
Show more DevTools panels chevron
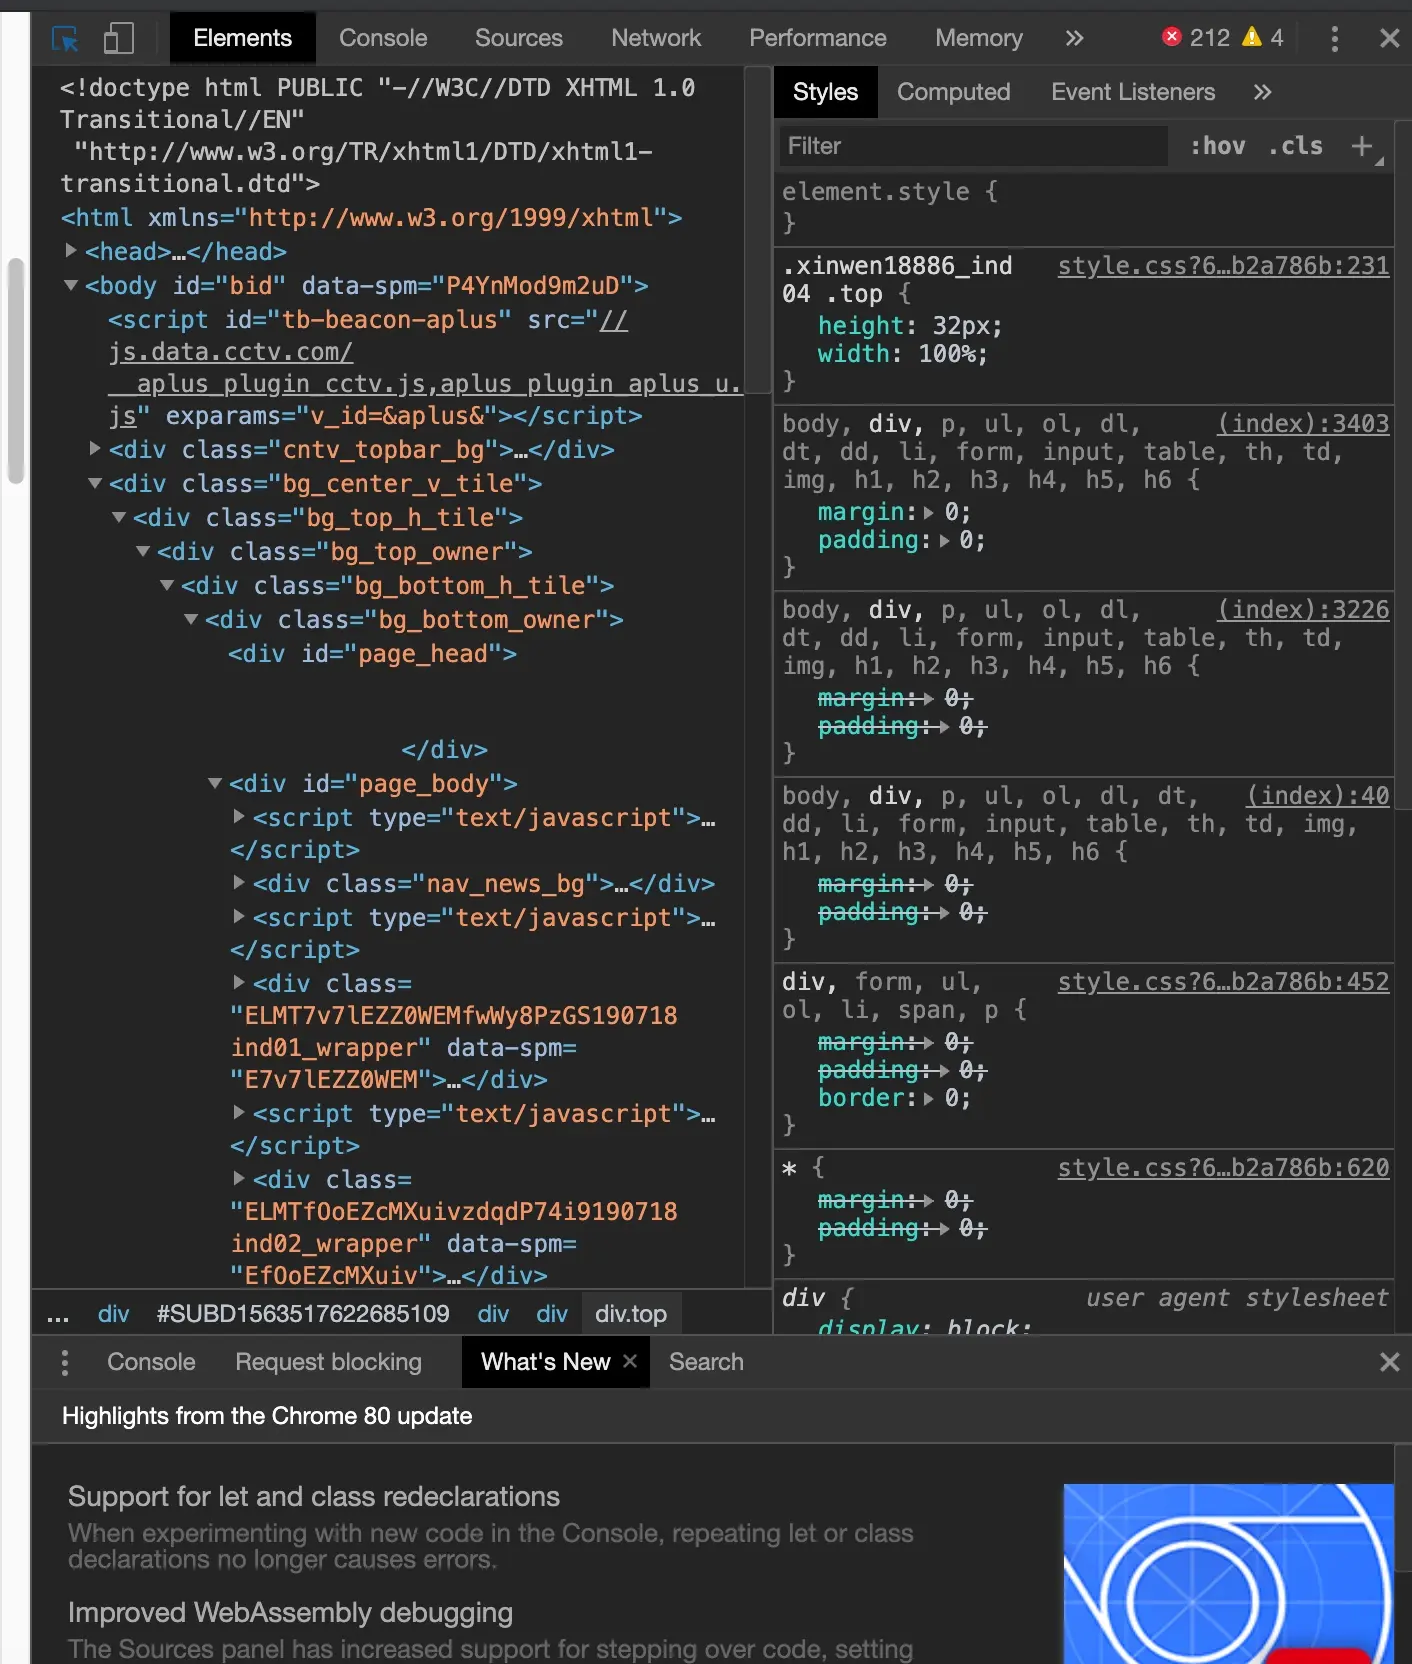1074,38
